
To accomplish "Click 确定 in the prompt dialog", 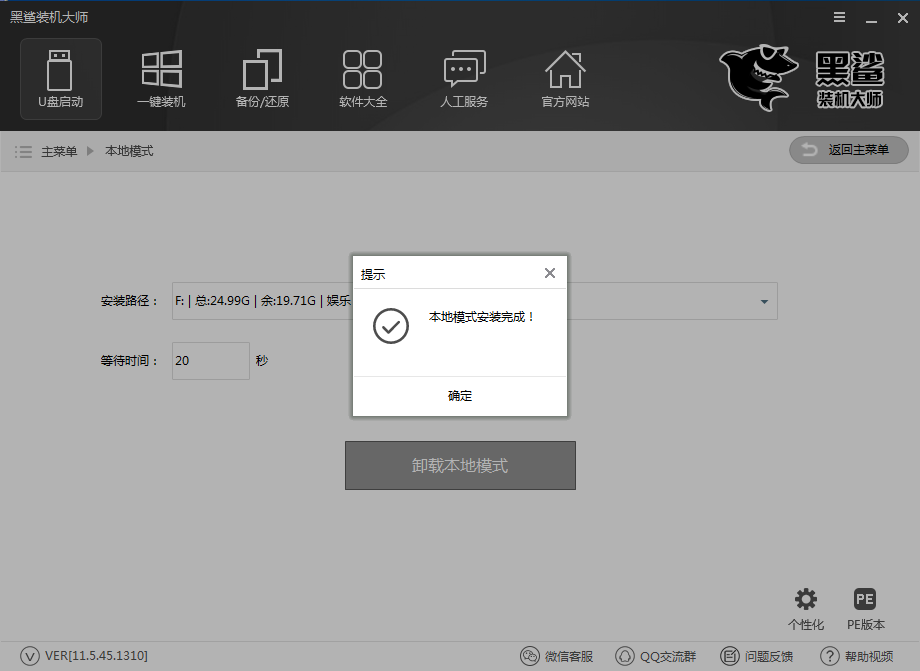I will point(460,396).
